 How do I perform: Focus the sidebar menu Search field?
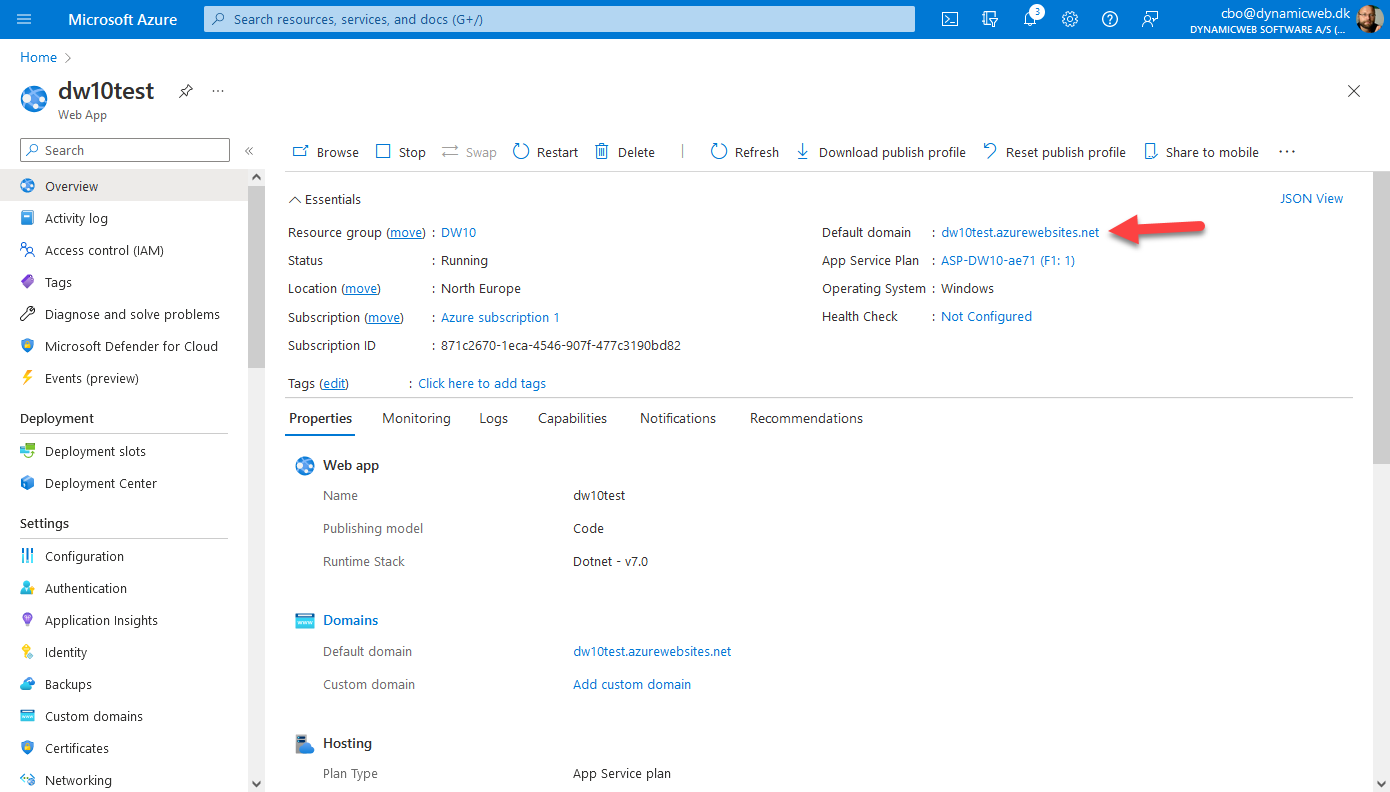[125, 150]
